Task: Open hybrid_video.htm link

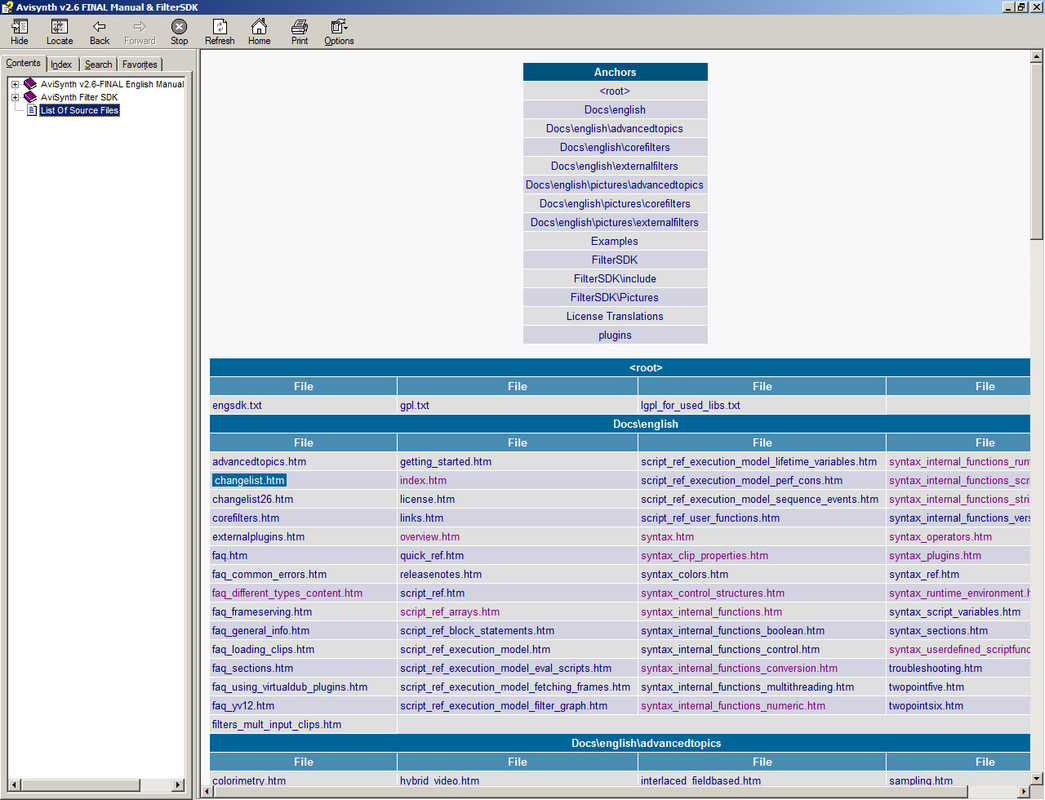Action: 439,780
